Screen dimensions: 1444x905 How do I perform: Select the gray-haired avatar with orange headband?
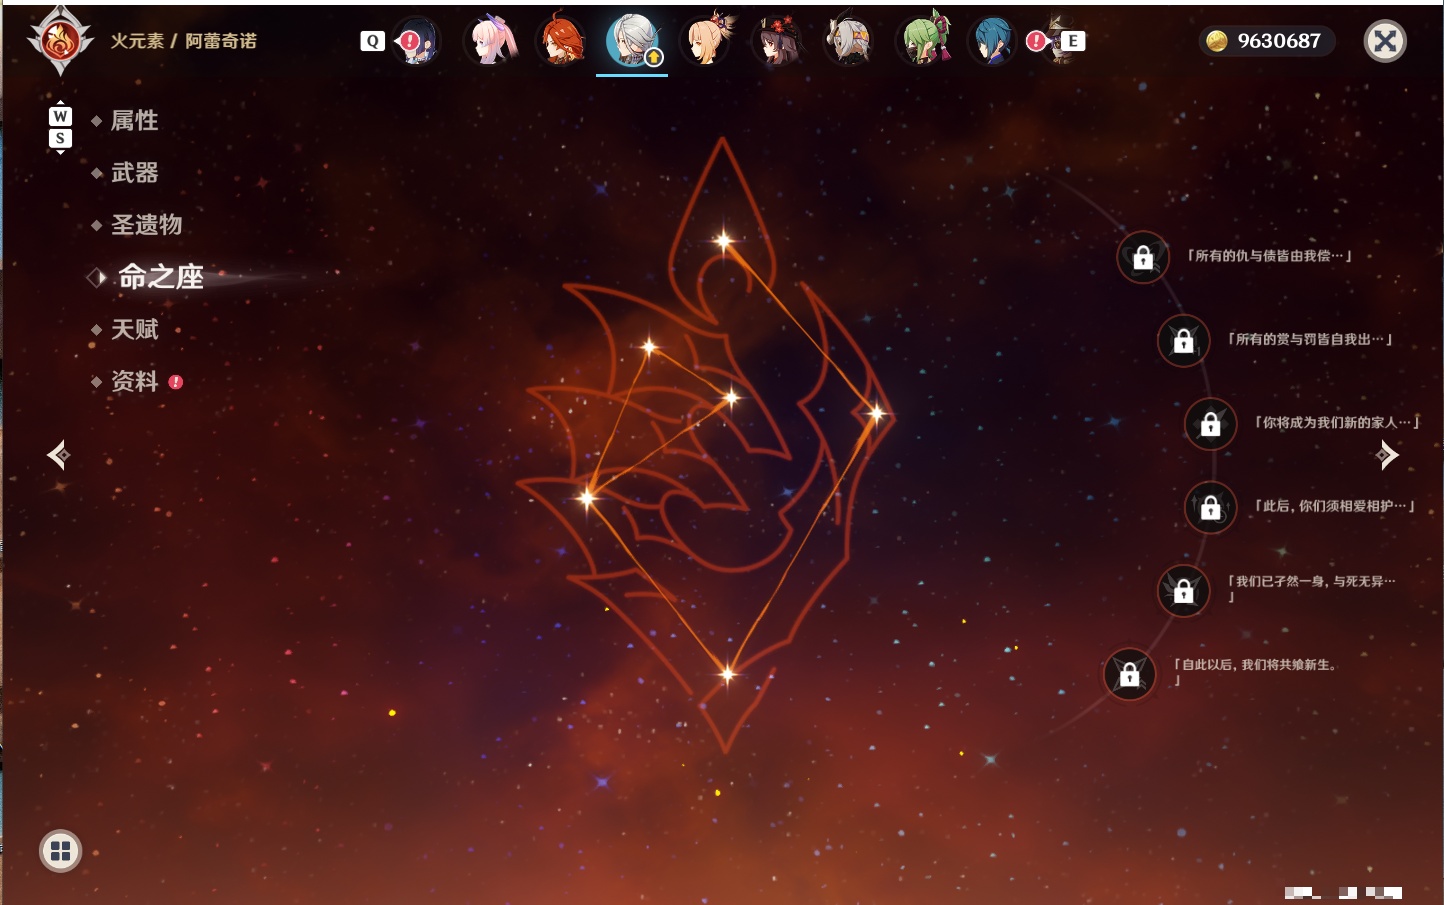coord(849,41)
